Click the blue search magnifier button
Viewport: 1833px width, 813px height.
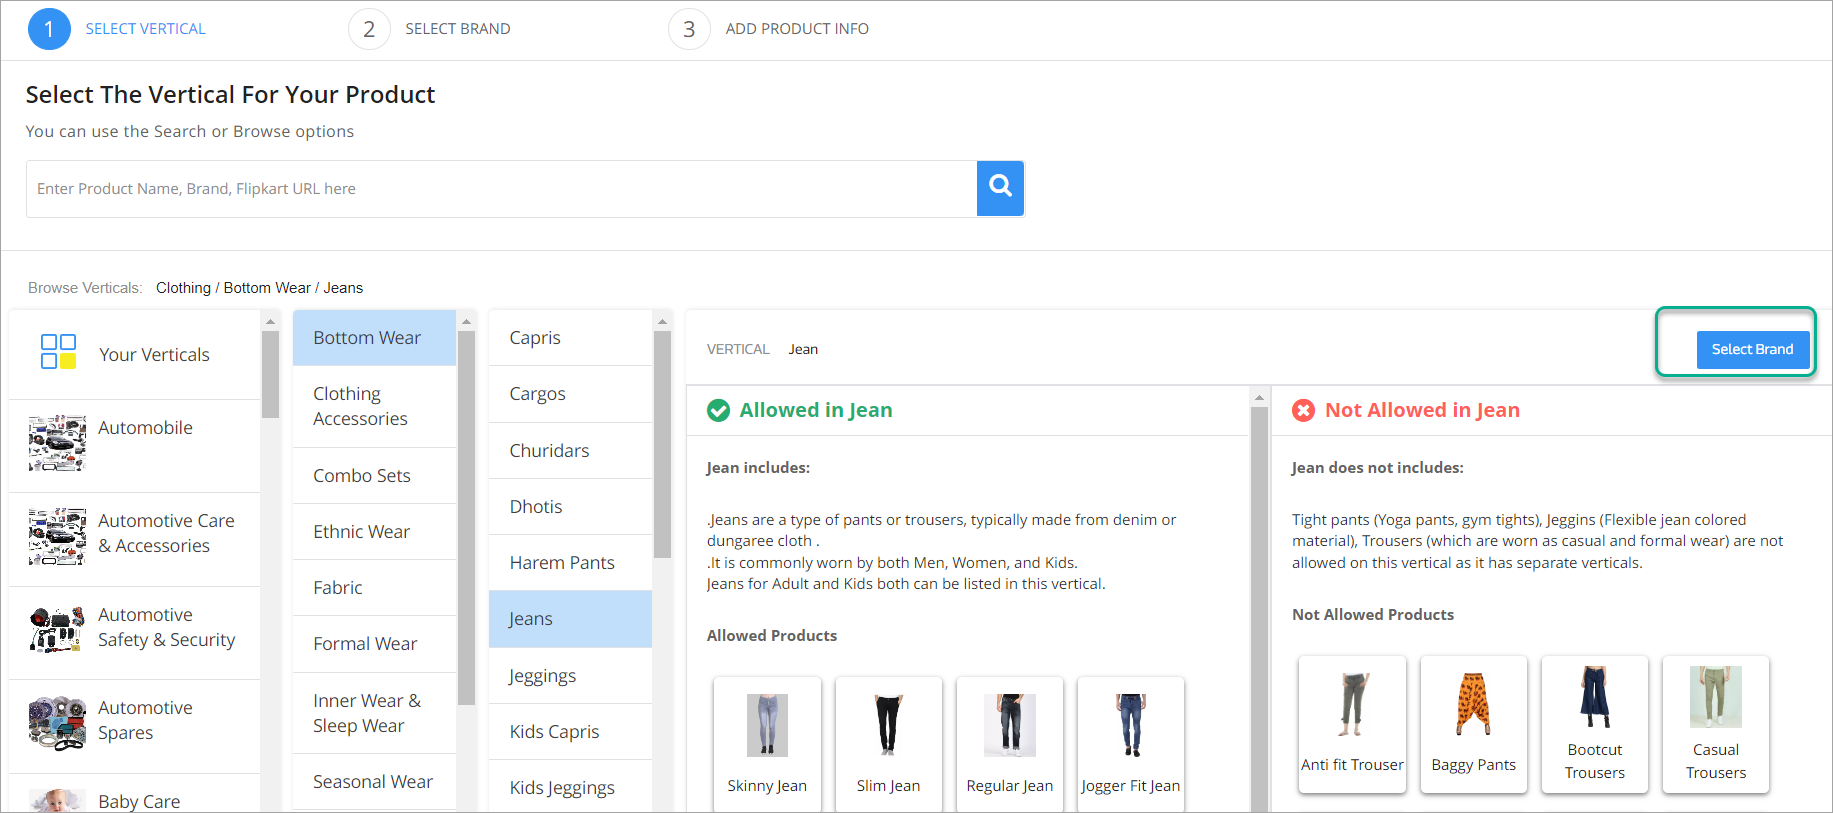pos(1000,188)
